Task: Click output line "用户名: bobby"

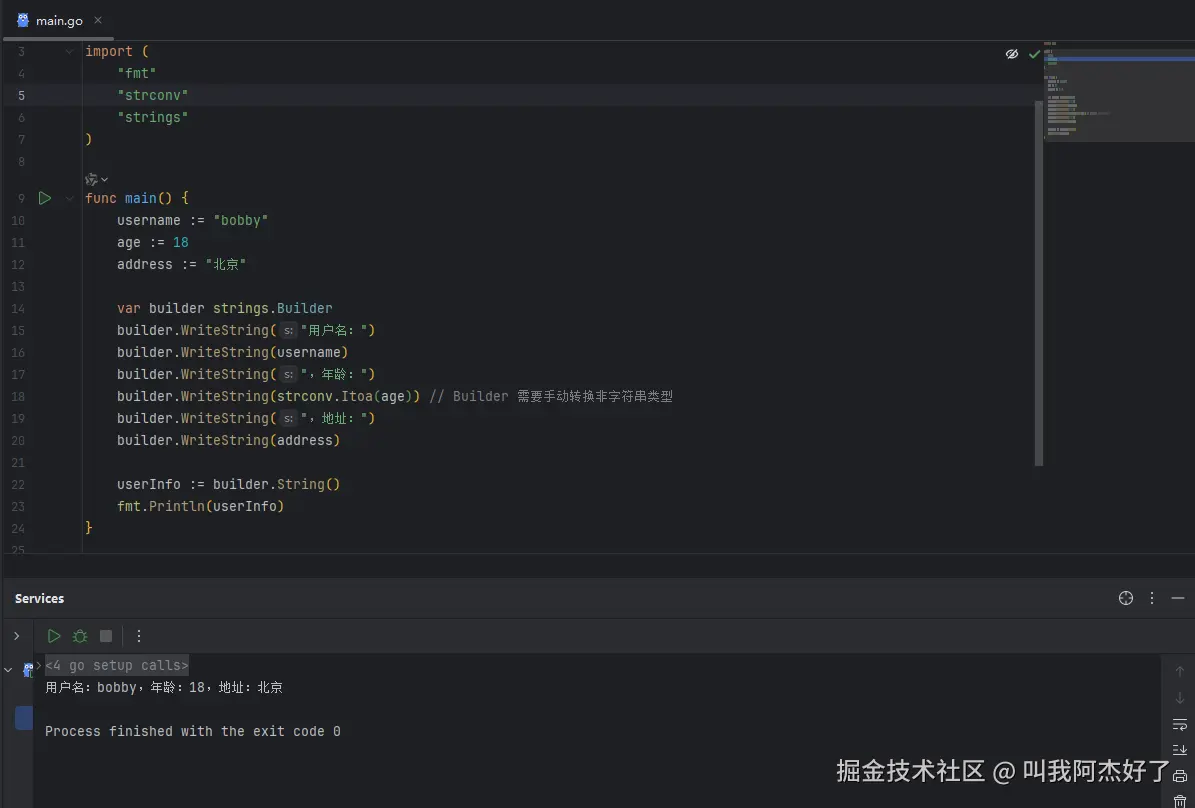Action: tap(91, 688)
